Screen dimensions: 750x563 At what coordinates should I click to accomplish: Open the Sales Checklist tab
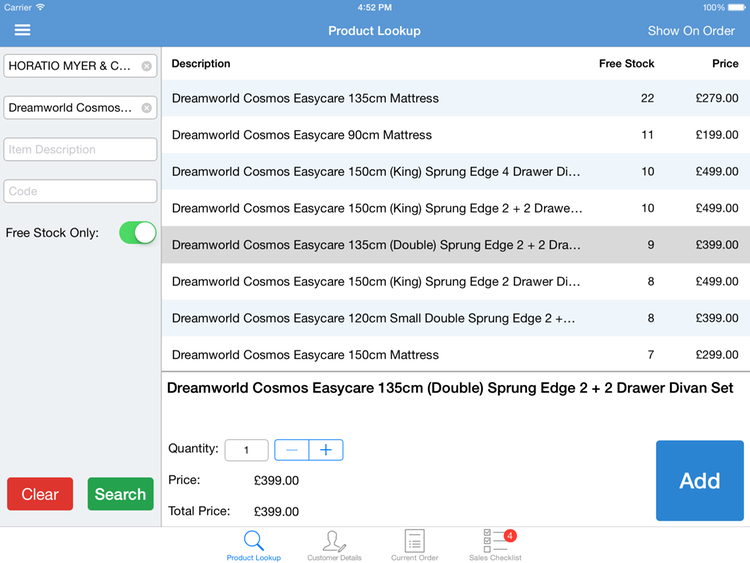495,545
